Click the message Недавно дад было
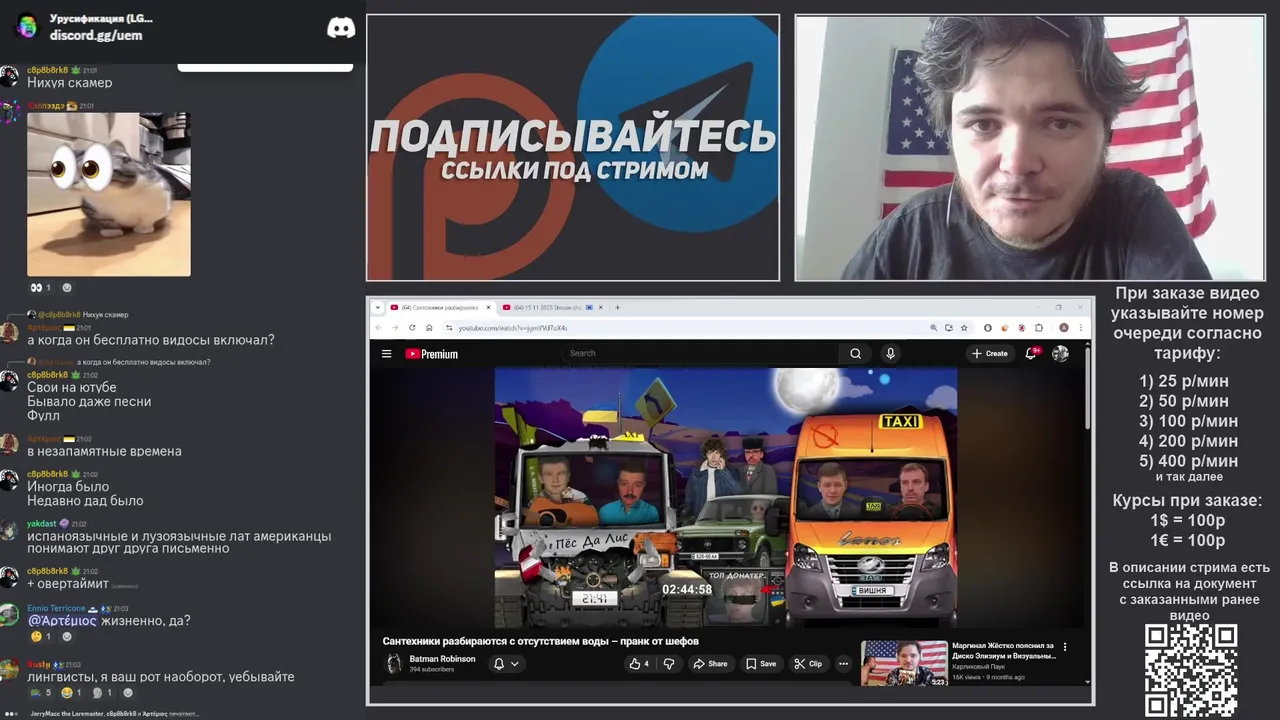 pyautogui.click(x=85, y=501)
